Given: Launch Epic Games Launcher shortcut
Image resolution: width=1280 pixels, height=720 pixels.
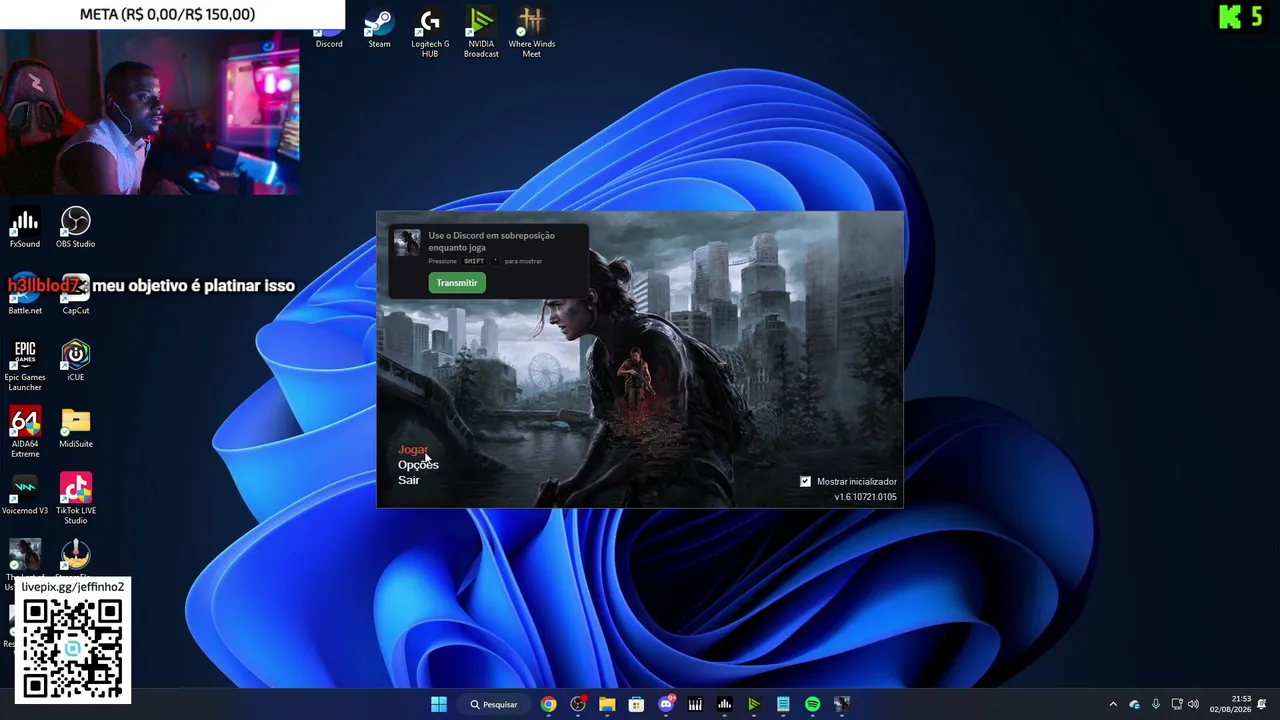Looking at the screenshot, I should pyautogui.click(x=25, y=366).
